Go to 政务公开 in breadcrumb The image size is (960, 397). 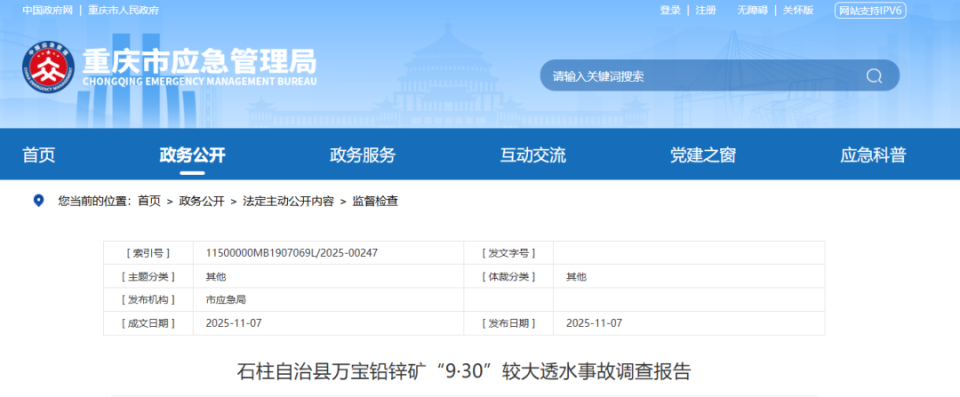[201, 201]
